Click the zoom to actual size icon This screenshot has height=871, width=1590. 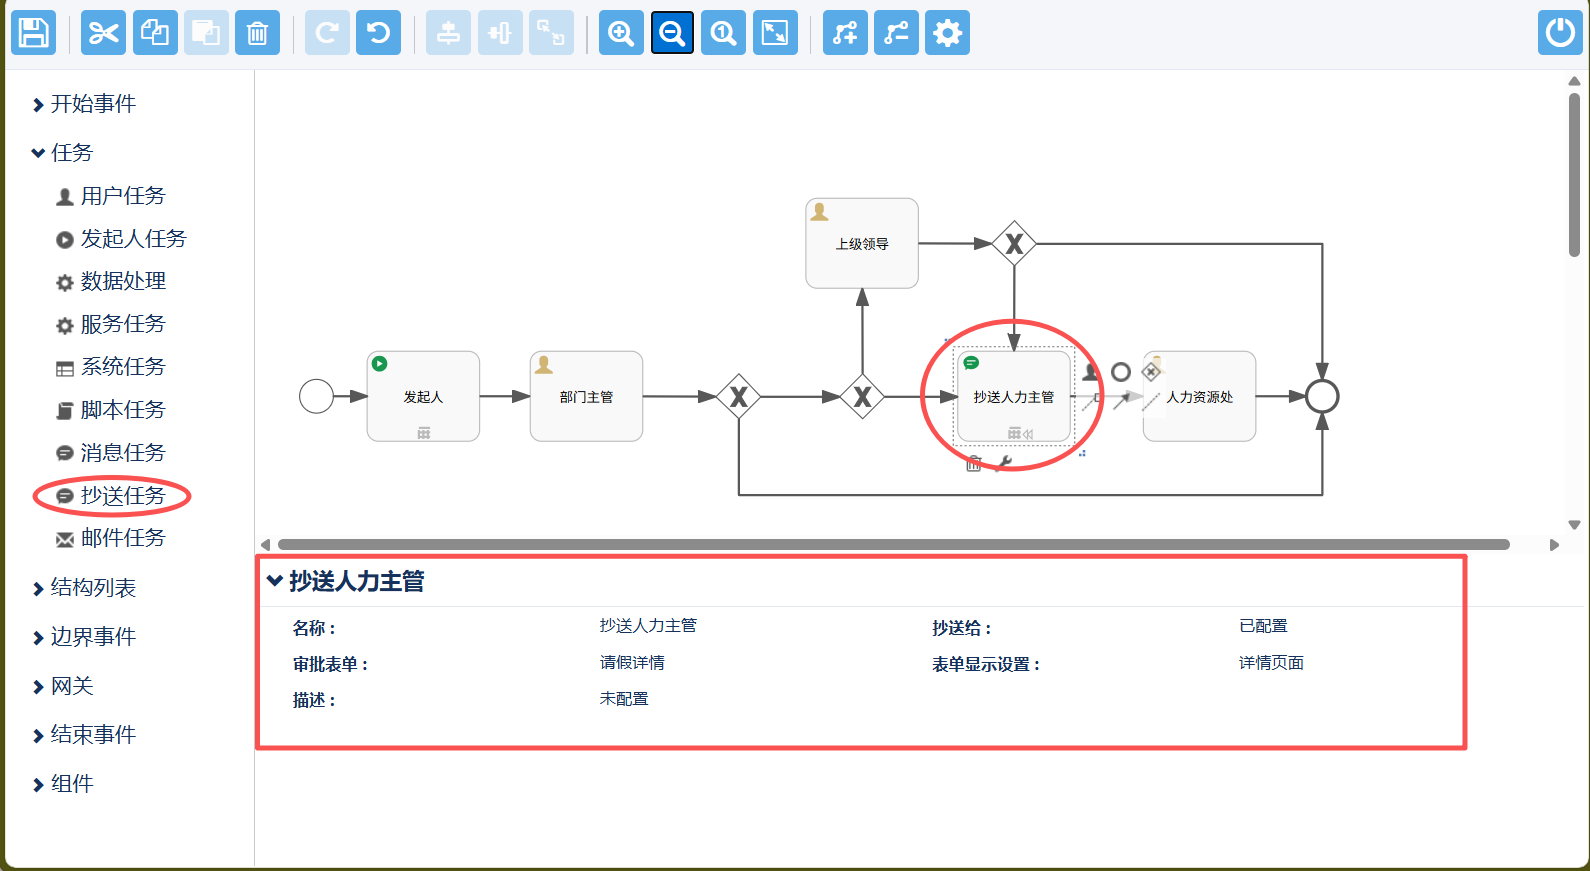pos(723,33)
